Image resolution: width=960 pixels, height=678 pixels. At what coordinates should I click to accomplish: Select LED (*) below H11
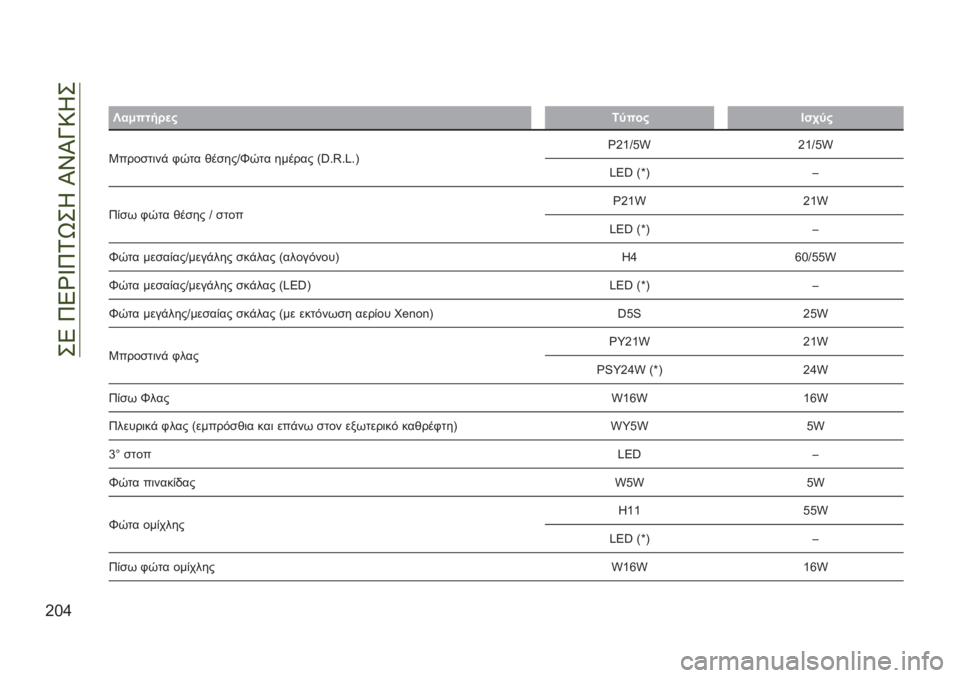(x=629, y=539)
